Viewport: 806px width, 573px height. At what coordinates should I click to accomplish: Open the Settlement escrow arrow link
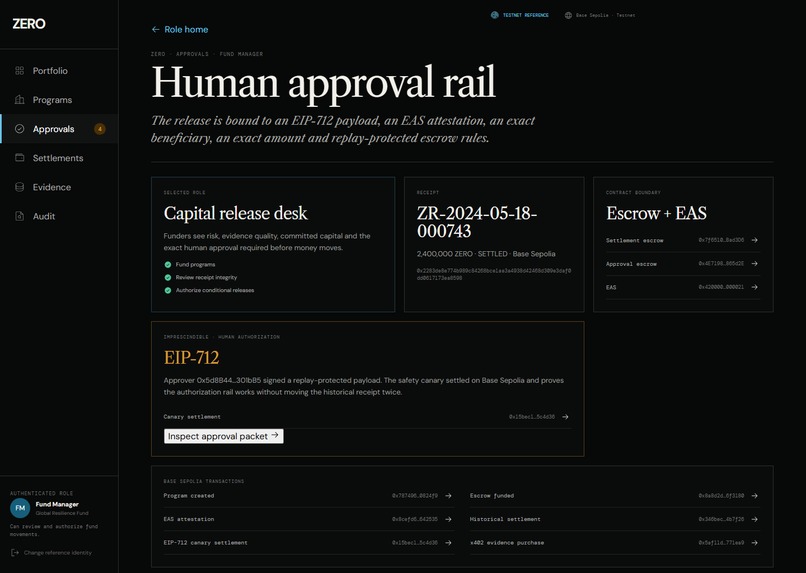(754, 240)
